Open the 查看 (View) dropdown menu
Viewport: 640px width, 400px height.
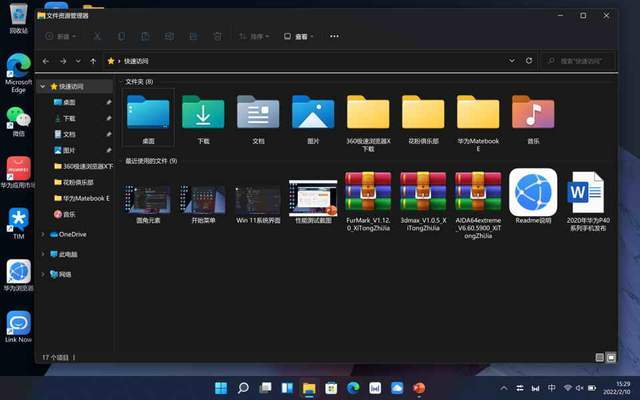[298, 37]
